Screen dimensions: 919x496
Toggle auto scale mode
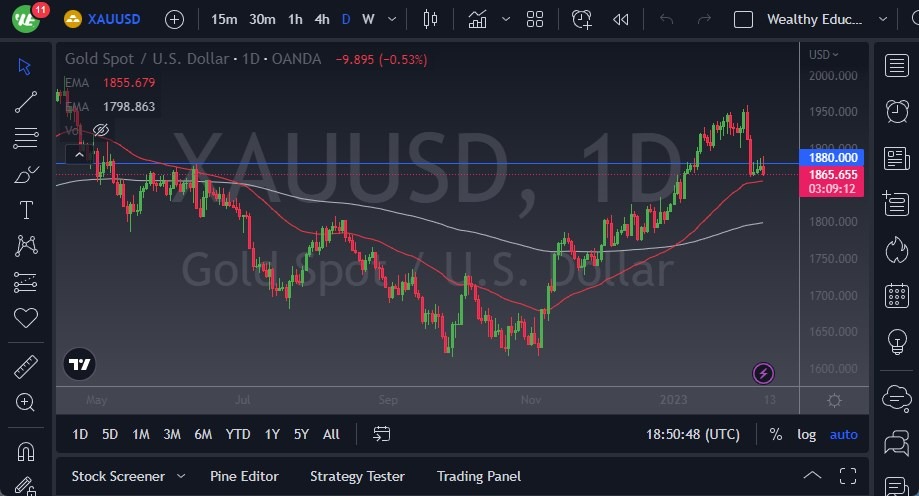tap(843, 434)
